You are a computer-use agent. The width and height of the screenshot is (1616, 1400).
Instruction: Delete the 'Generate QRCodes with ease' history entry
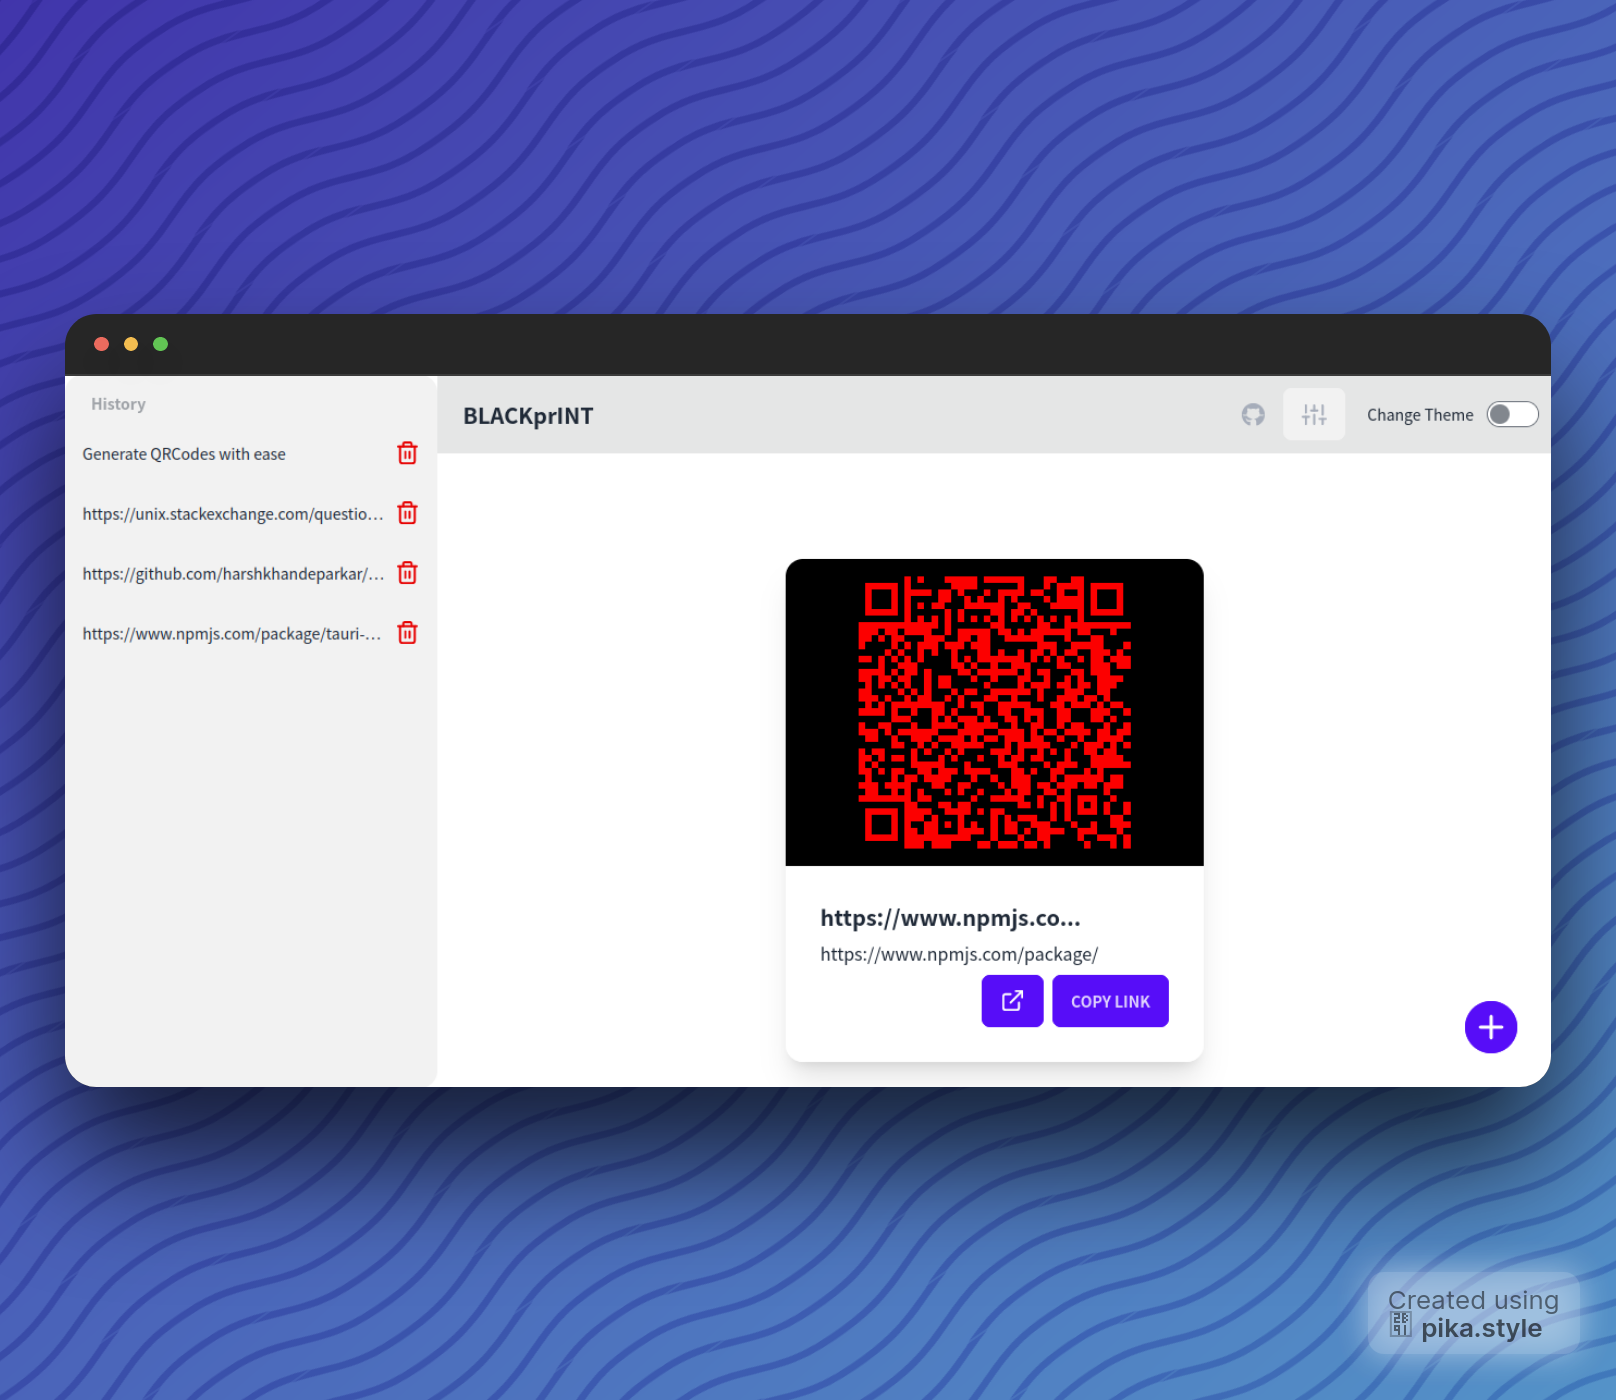pos(407,454)
